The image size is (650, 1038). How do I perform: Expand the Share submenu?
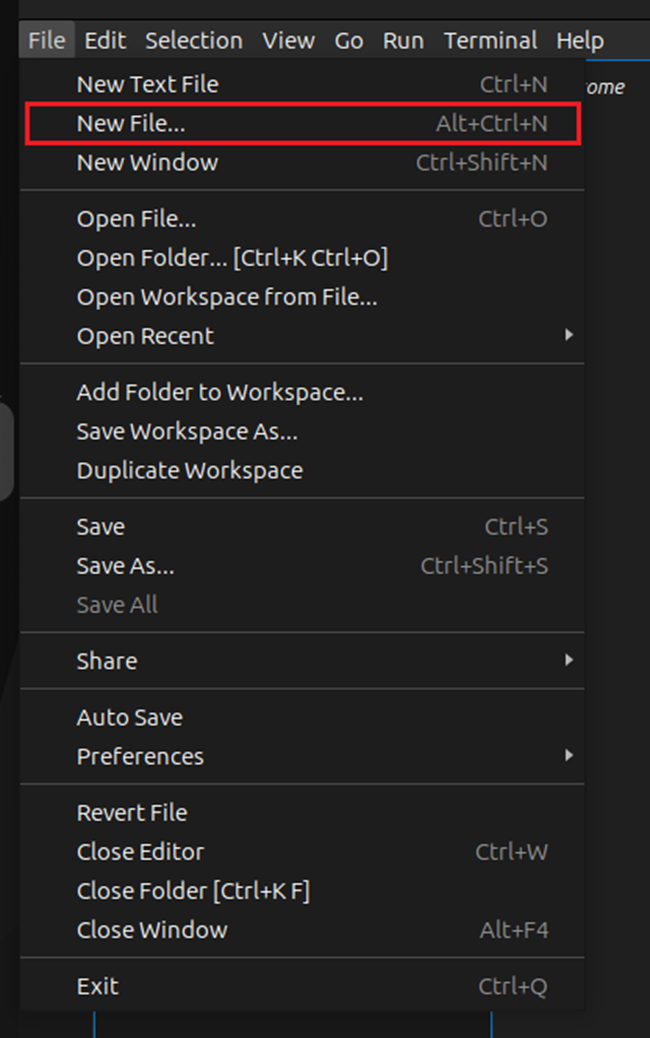coord(107,661)
